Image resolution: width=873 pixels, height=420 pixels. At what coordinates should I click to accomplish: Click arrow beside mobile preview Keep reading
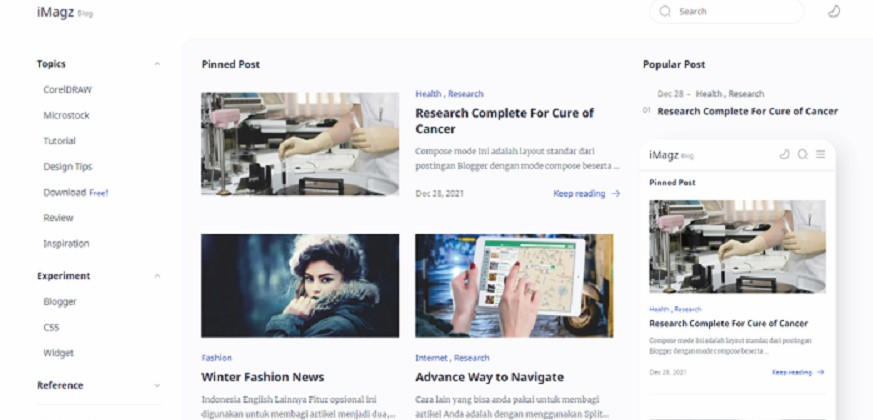tap(821, 372)
